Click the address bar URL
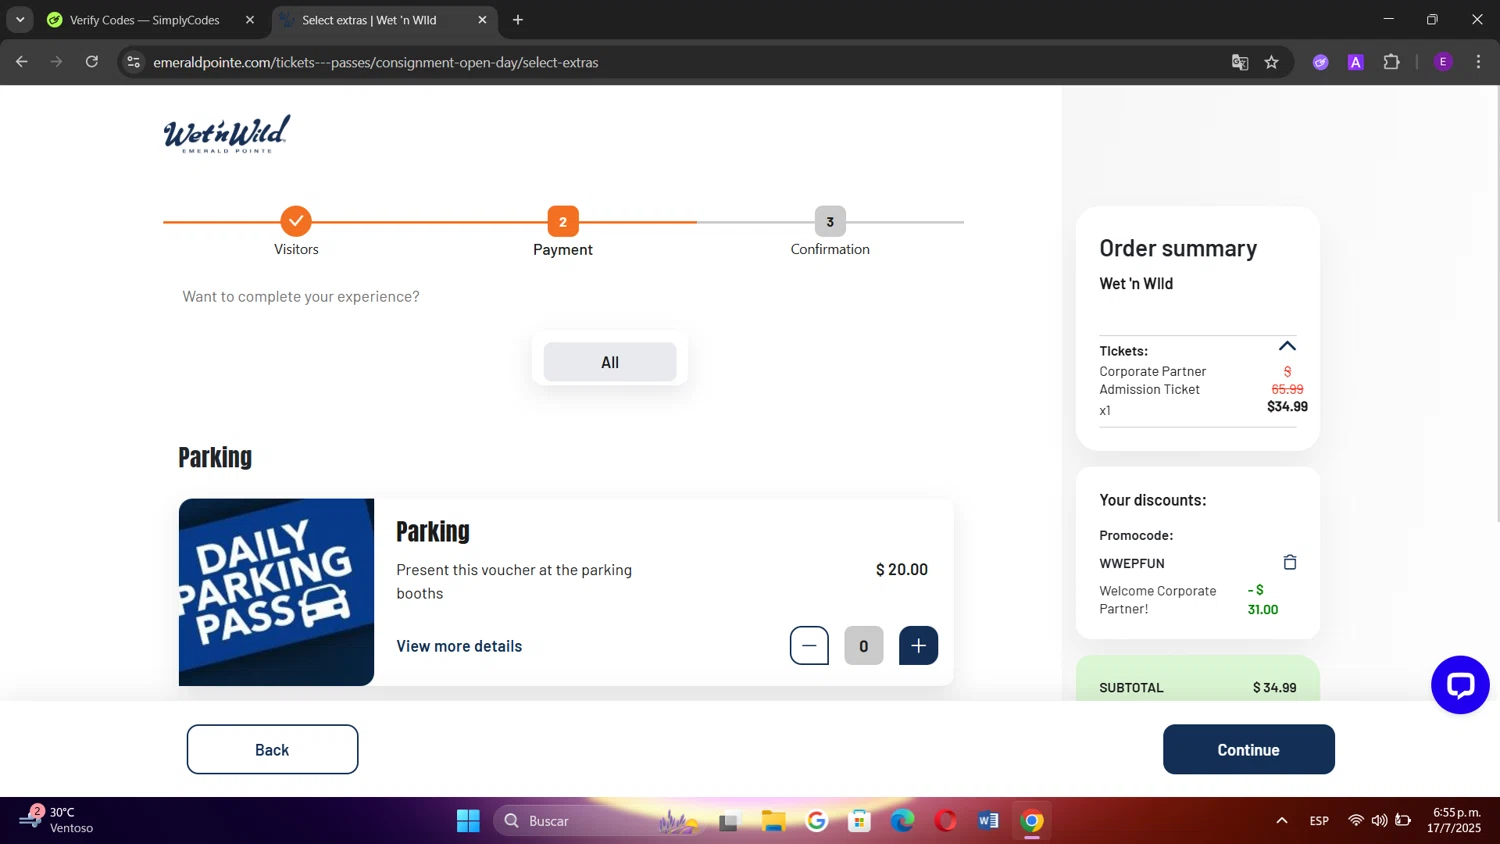The image size is (1500, 844). 376,62
